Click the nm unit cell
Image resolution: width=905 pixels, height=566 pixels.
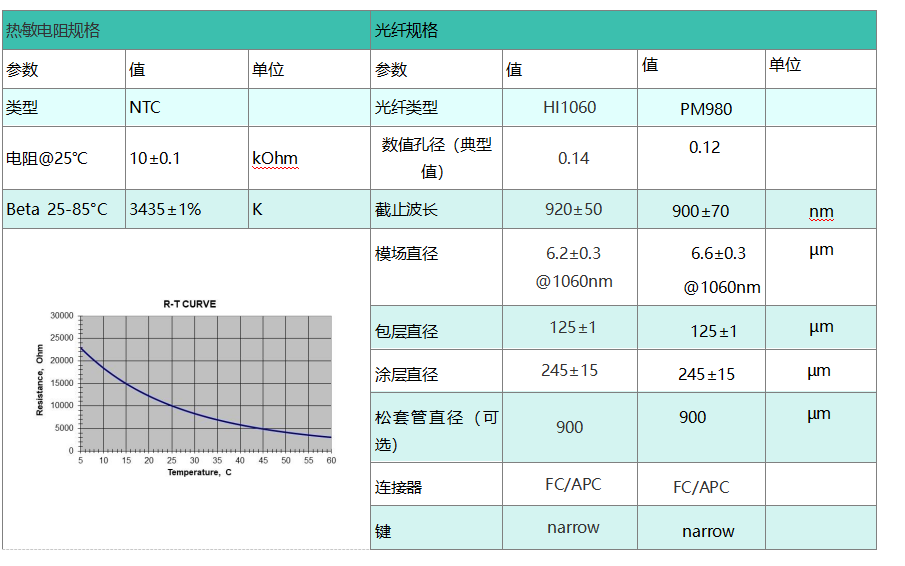[x=821, y=211]
